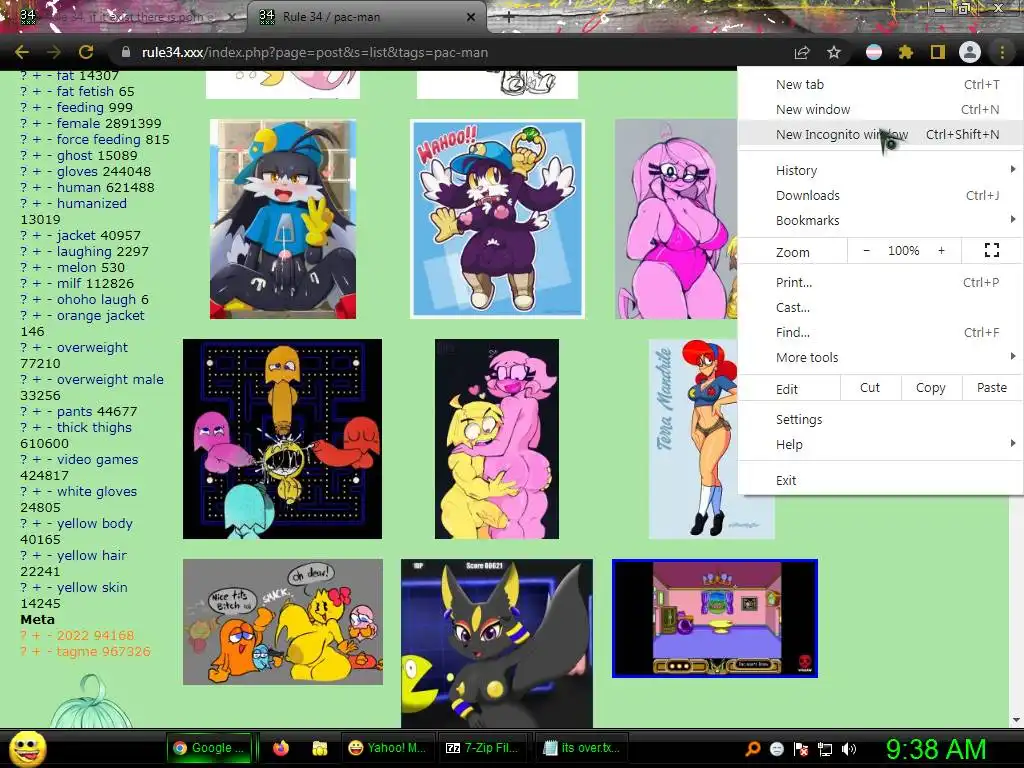Open the file explorer taskbar icon
This screenshot has height=768, width=1024.
pos(320,748)
